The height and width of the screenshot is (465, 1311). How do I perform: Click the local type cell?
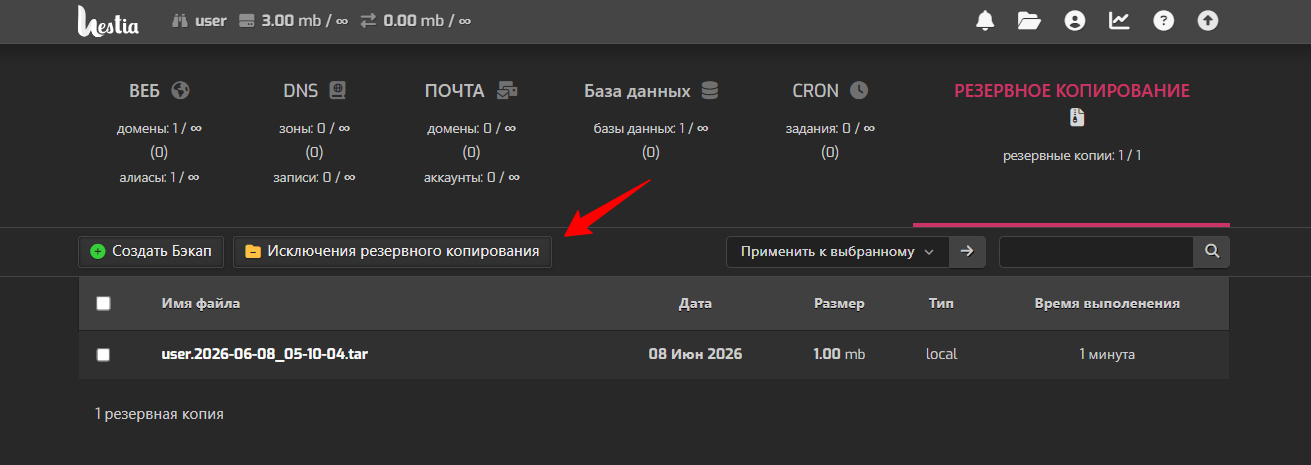[941, 354]
